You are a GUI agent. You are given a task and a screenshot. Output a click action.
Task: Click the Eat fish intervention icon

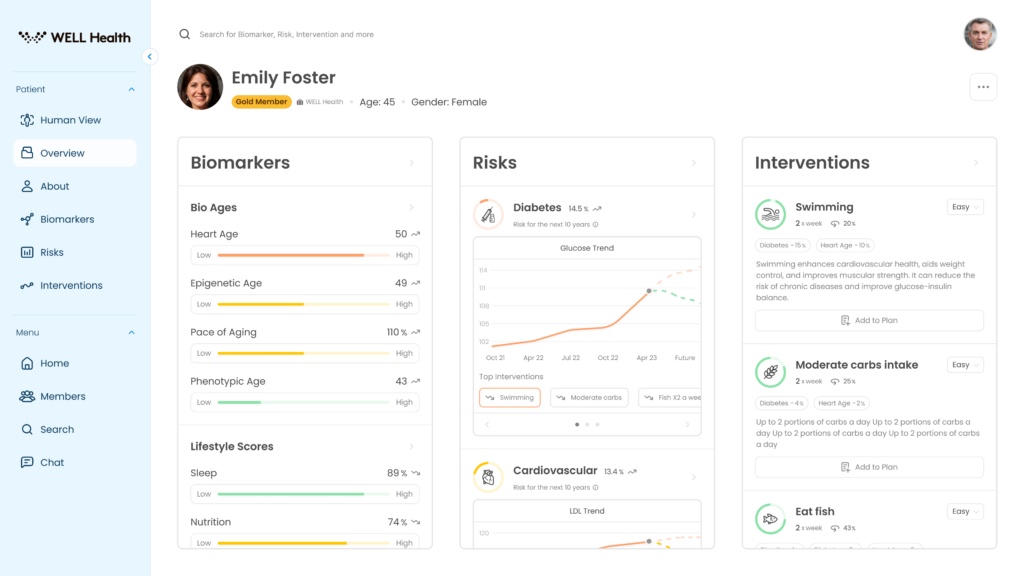tap(770, 518)
